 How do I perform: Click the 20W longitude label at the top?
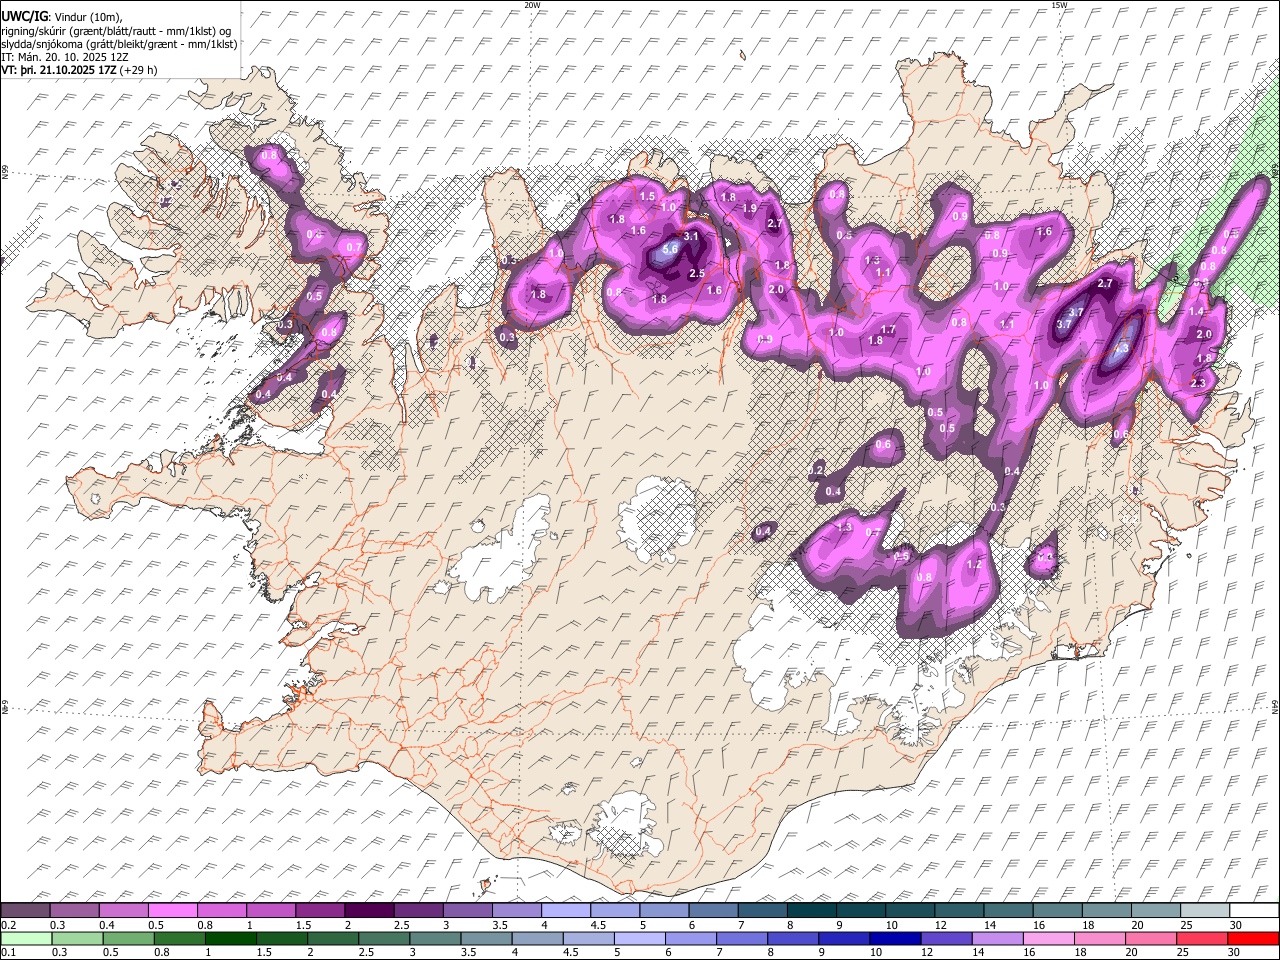point(532,5)
